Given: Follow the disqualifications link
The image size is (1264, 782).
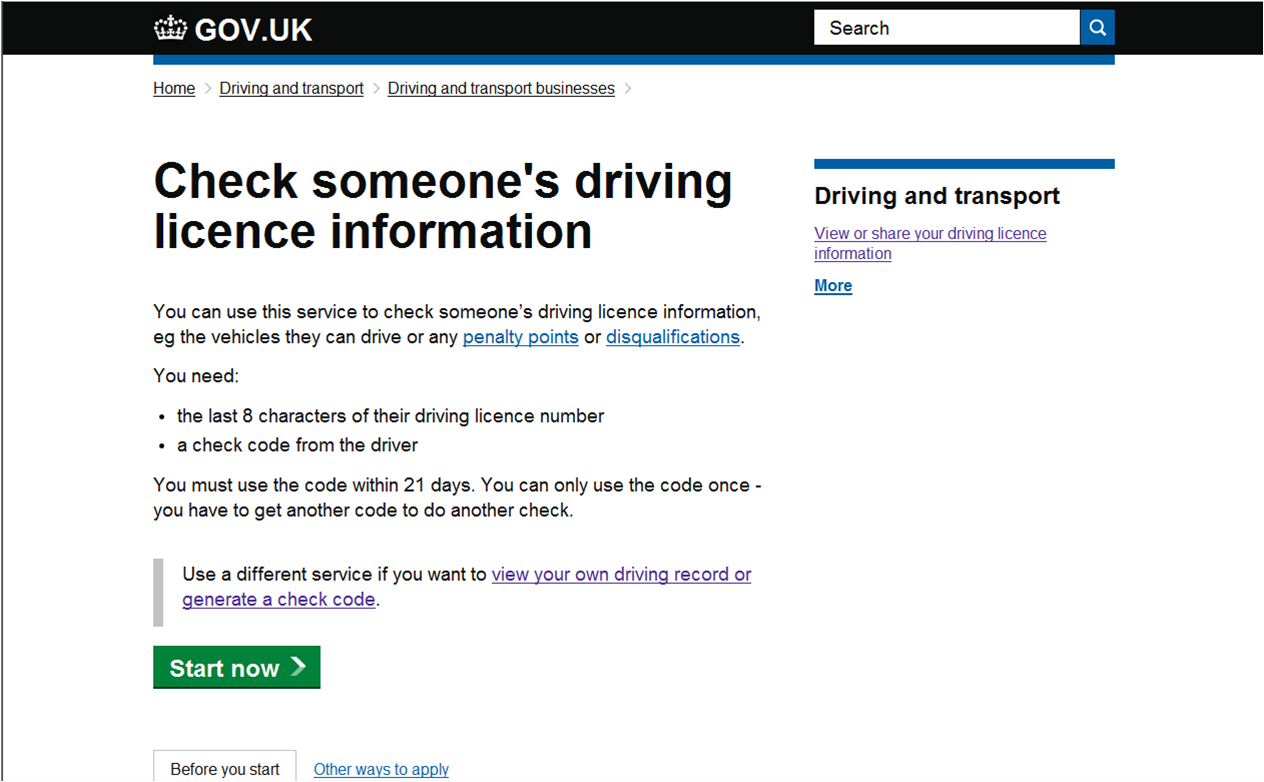Looking at the screenshot, I should tap(672, 337).
